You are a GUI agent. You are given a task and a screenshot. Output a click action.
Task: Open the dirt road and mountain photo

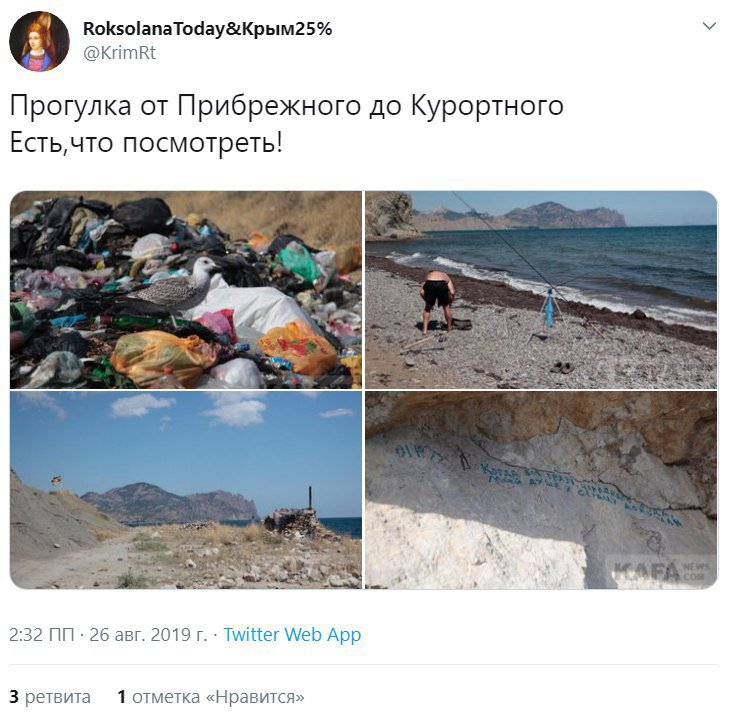(186, 490)
